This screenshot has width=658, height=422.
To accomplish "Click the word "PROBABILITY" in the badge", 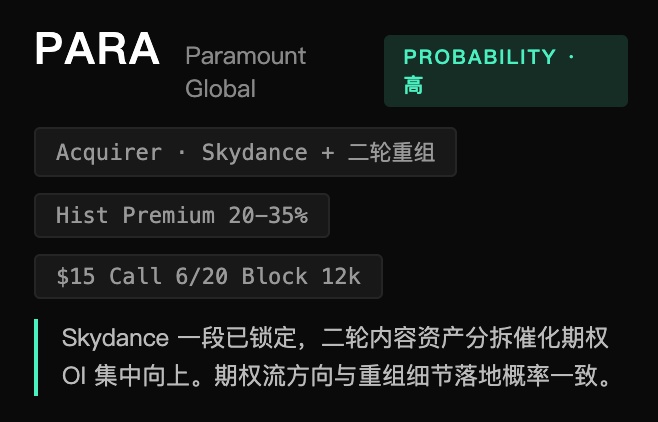I will 479,57.
